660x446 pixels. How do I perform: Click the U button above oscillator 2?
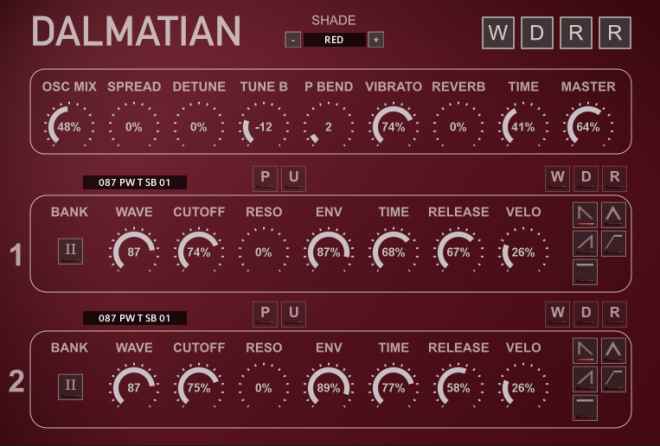293,314
